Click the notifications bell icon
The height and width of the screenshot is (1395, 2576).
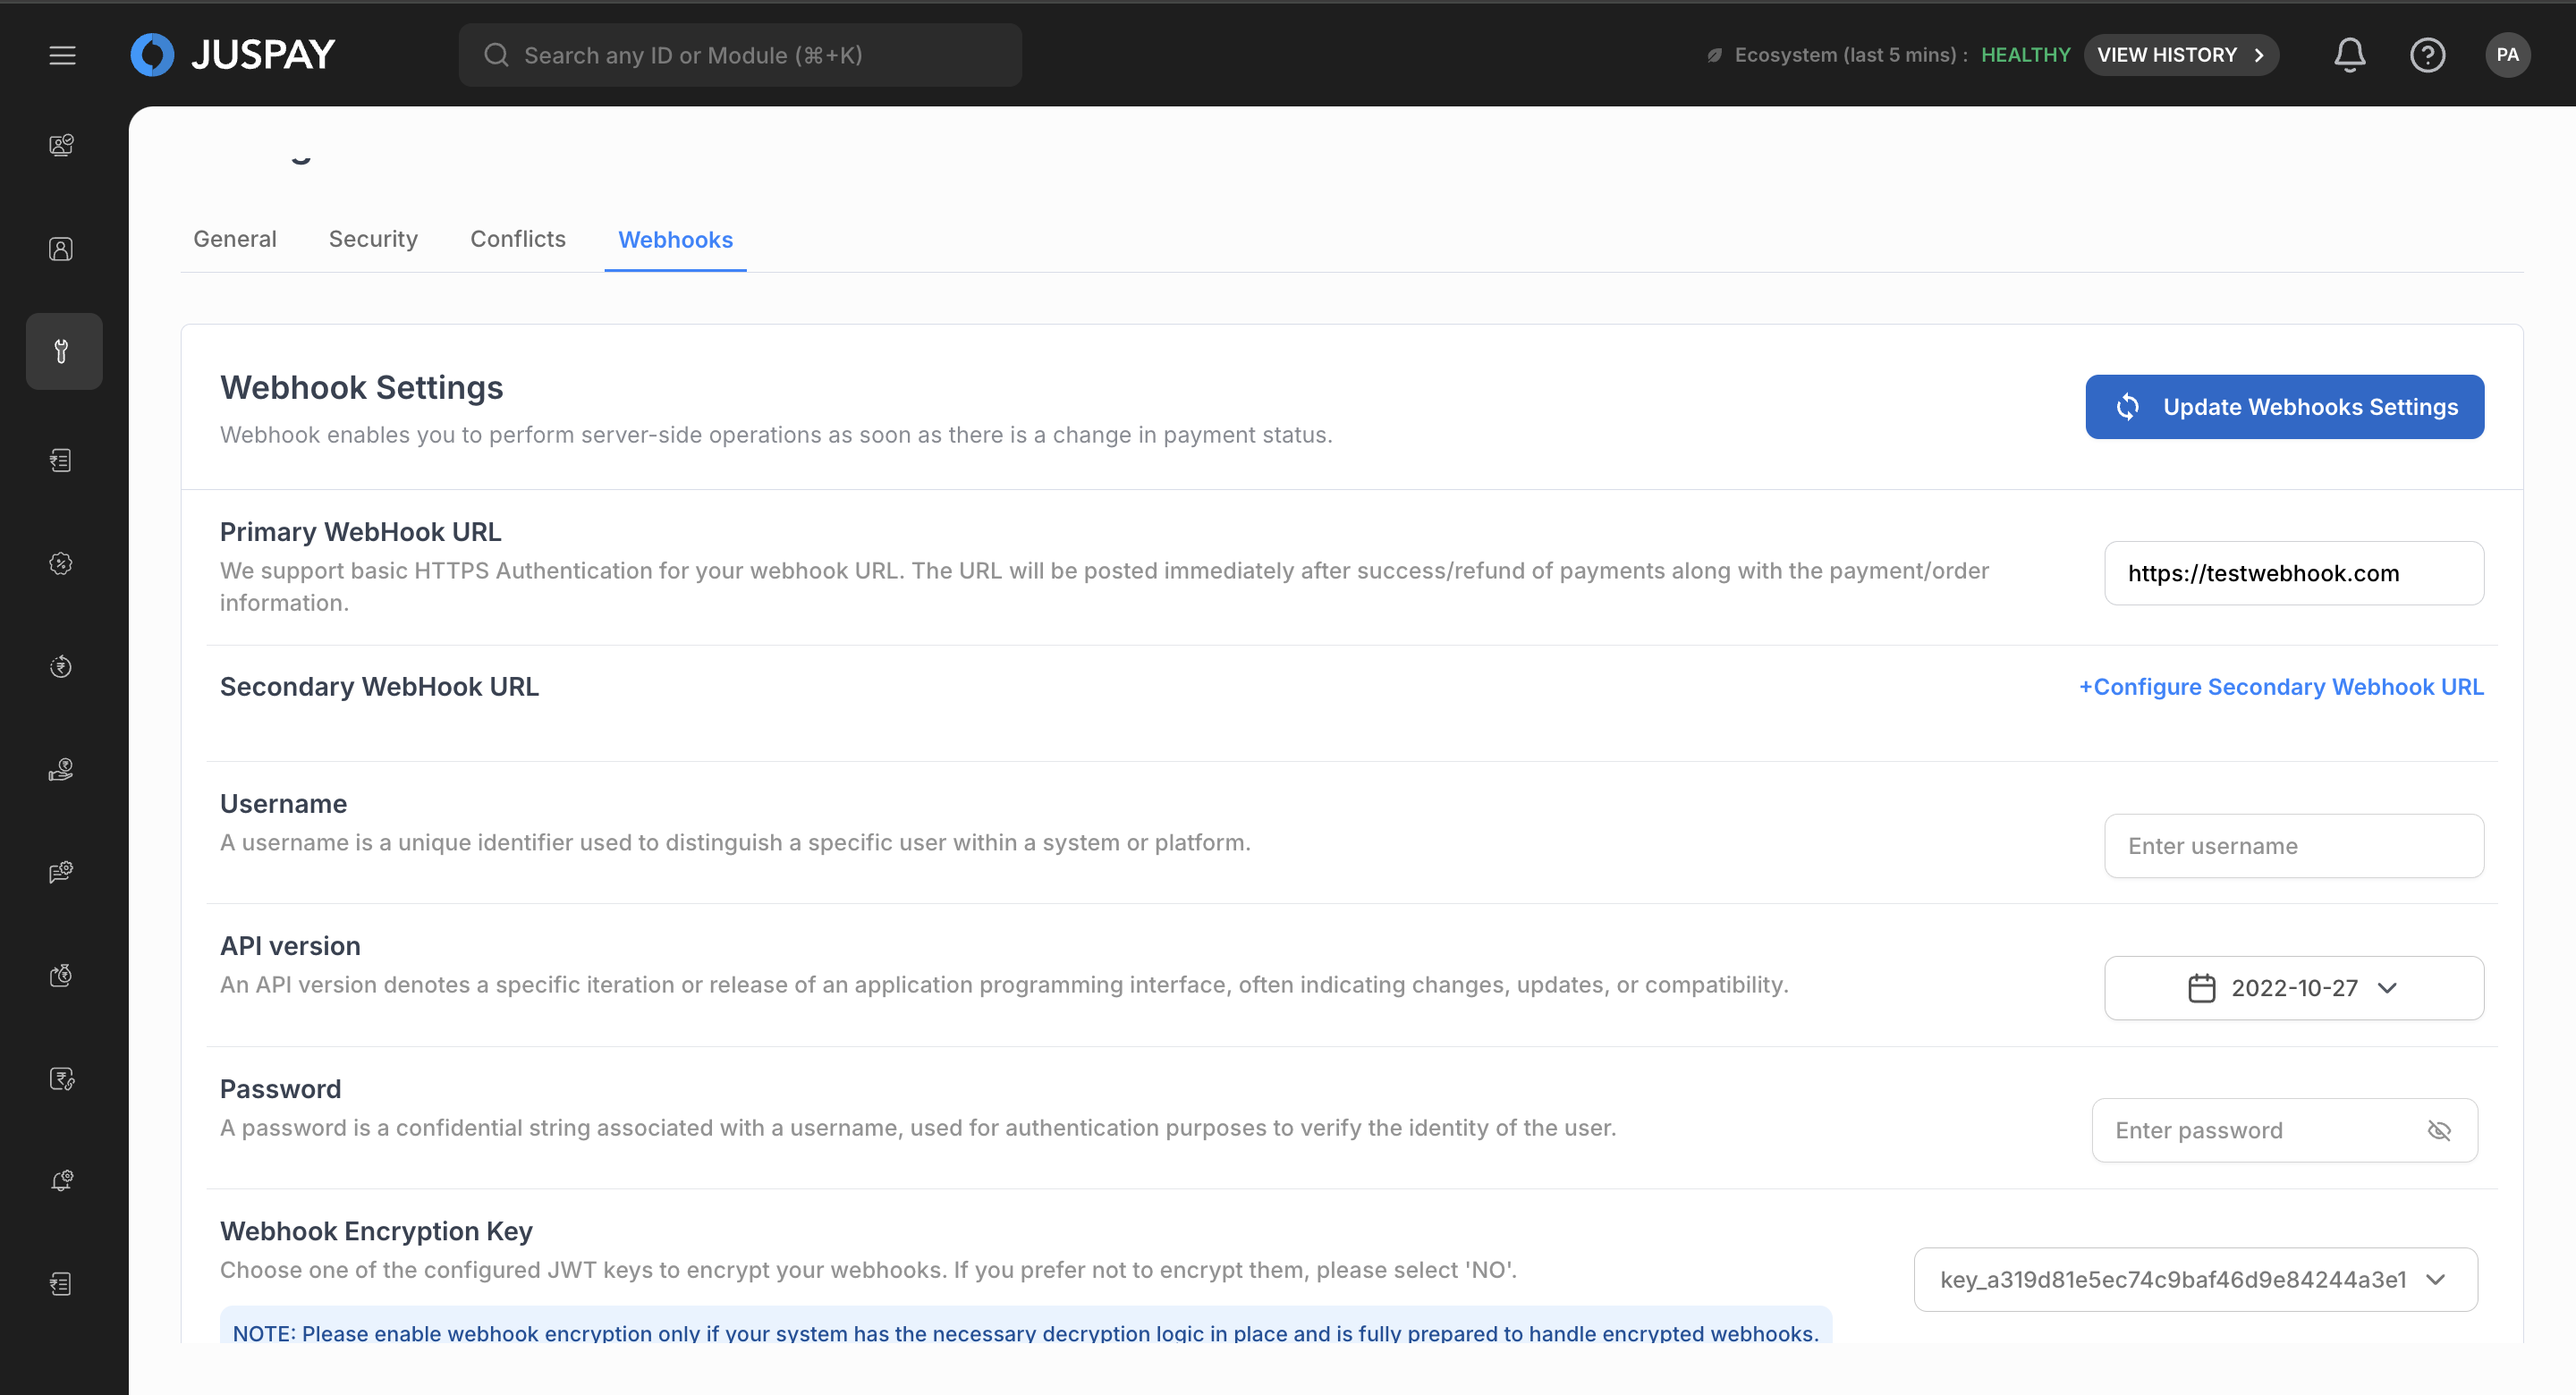[2349, 55]
